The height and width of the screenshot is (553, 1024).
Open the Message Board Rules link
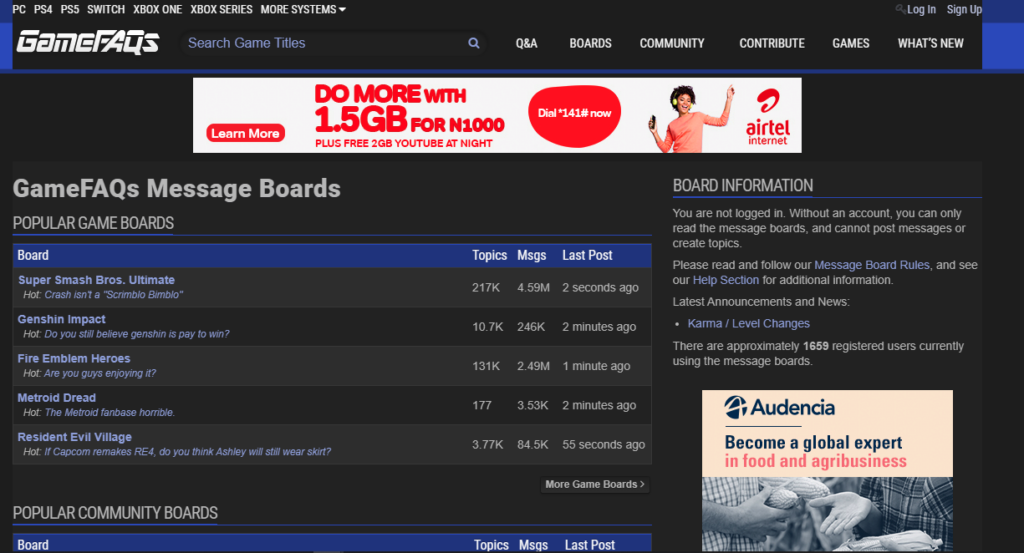872,265
